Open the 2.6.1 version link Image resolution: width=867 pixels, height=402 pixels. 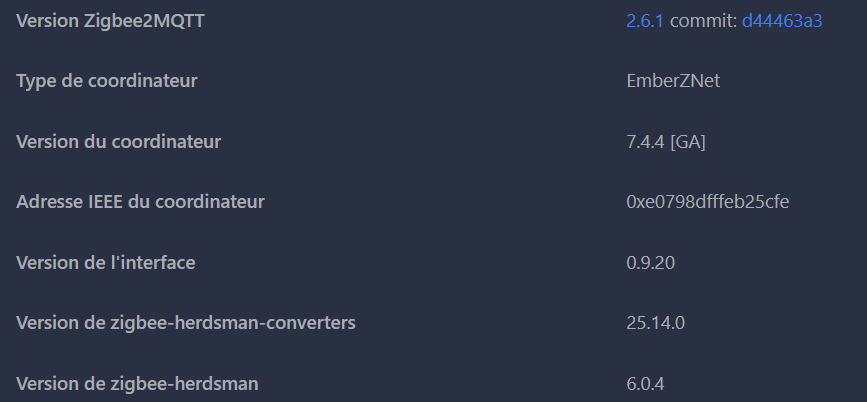click(645, 21)
